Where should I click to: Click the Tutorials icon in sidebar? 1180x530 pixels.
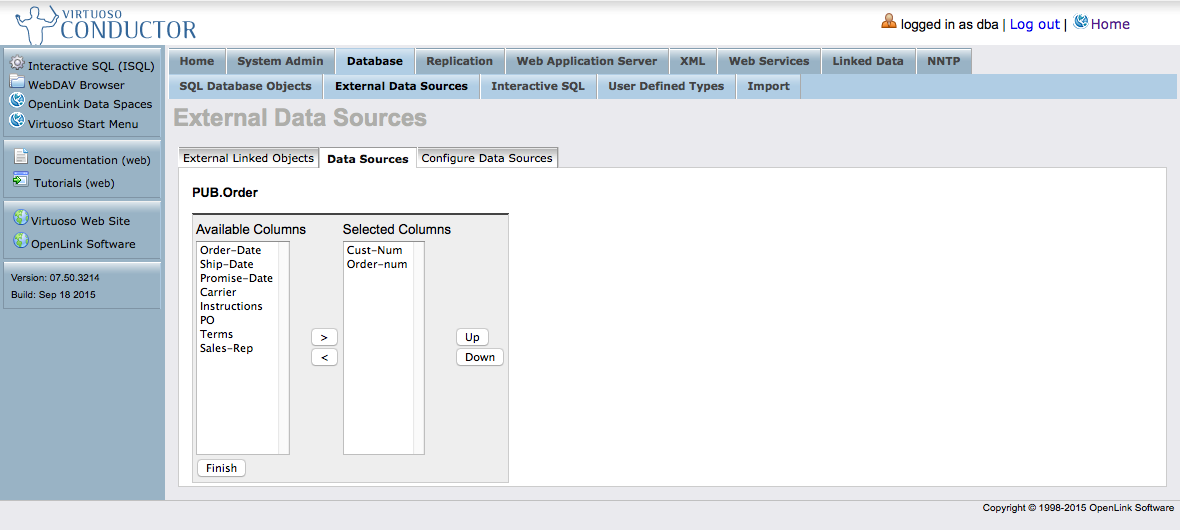tap(21, 181)
